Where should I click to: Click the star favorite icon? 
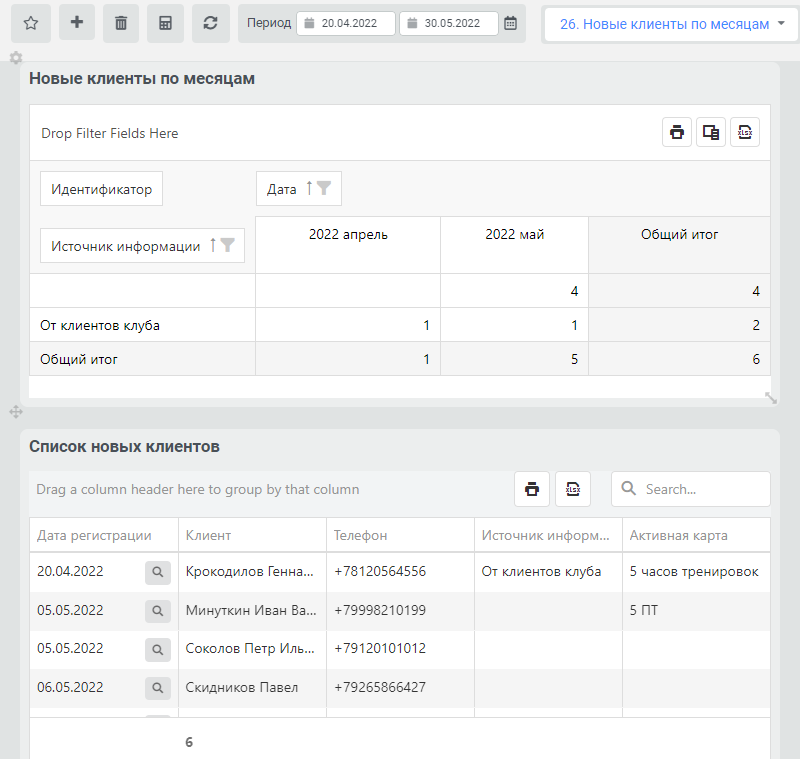(x=31, y=23)
